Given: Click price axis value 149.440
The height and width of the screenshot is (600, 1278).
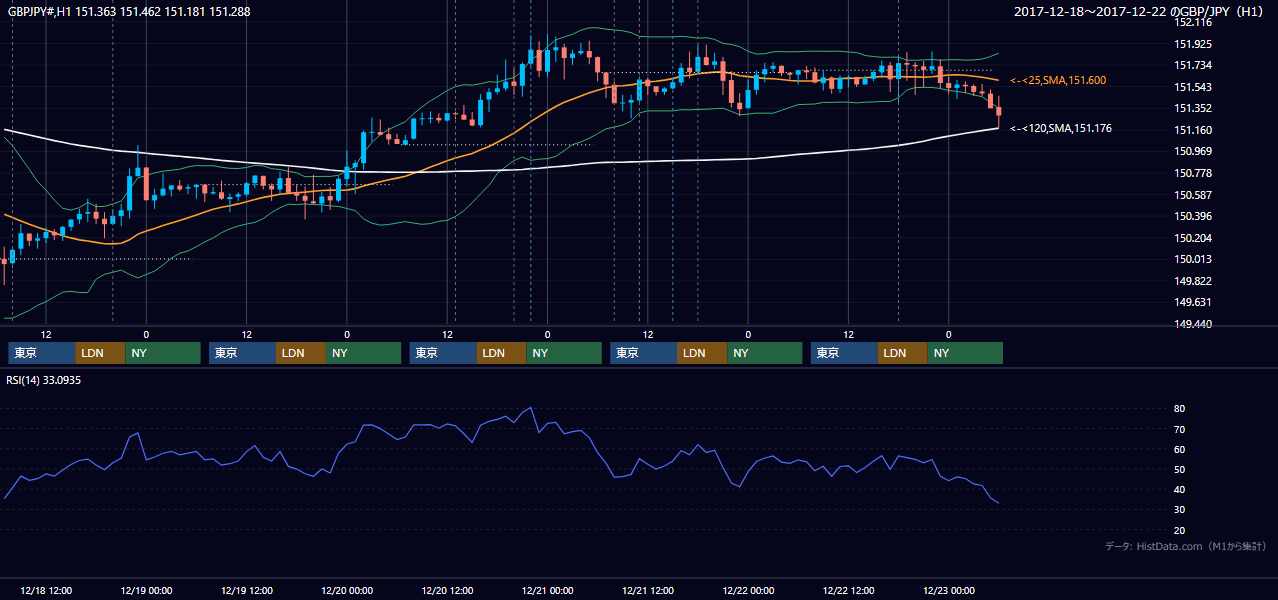Looking at the screenshot, I should (x=1192, y=324).
